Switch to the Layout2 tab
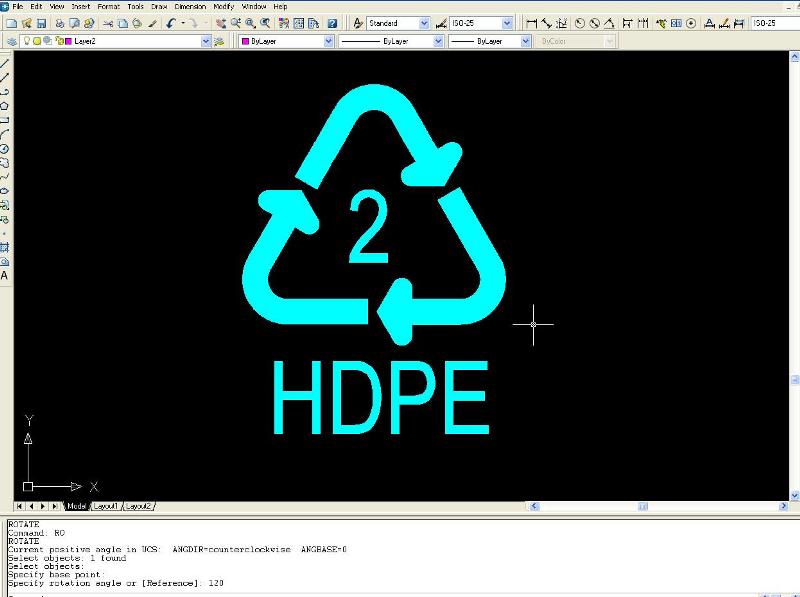 138,506
